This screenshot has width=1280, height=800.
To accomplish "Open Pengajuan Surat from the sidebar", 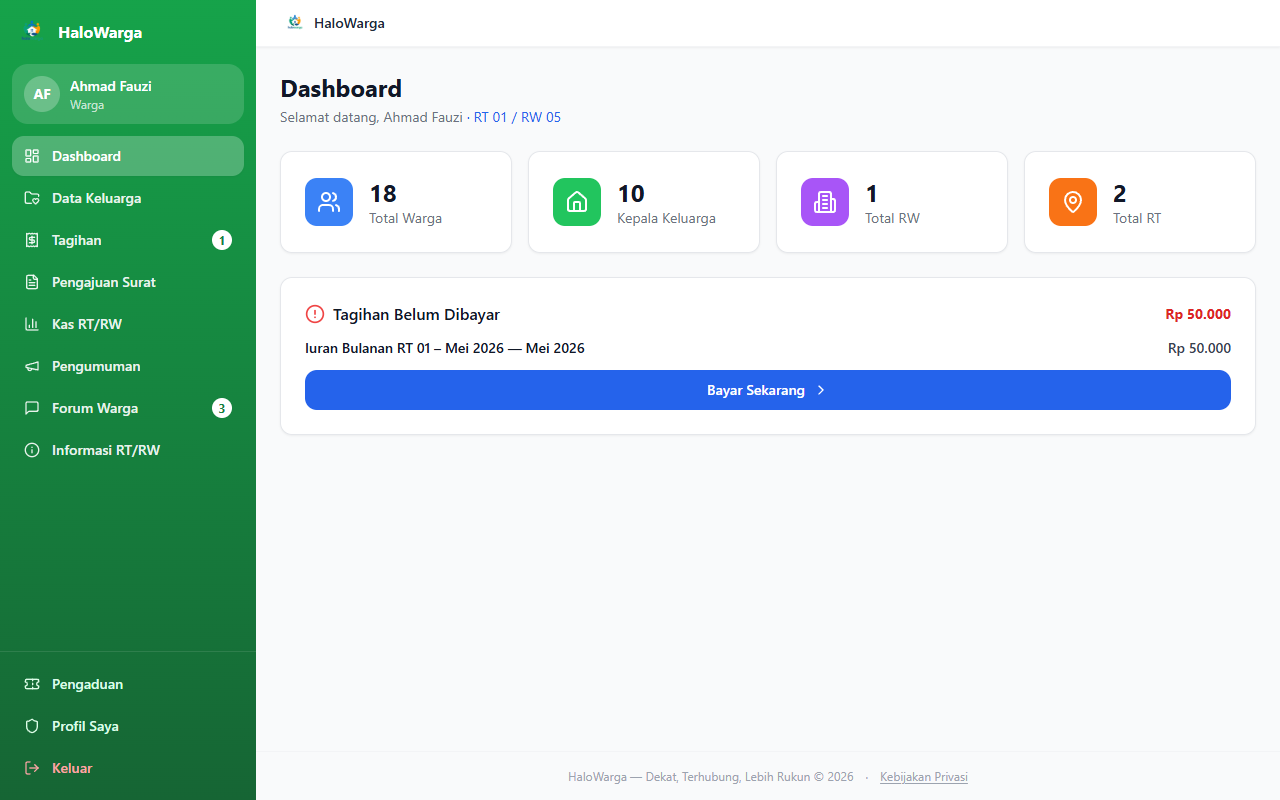I will (x=128, y=282).
